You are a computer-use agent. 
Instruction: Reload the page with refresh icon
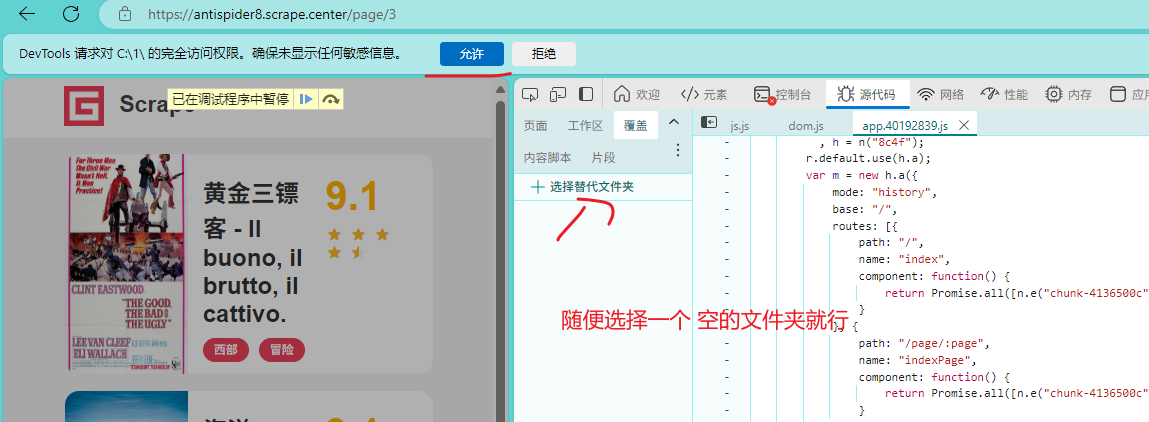71,13
